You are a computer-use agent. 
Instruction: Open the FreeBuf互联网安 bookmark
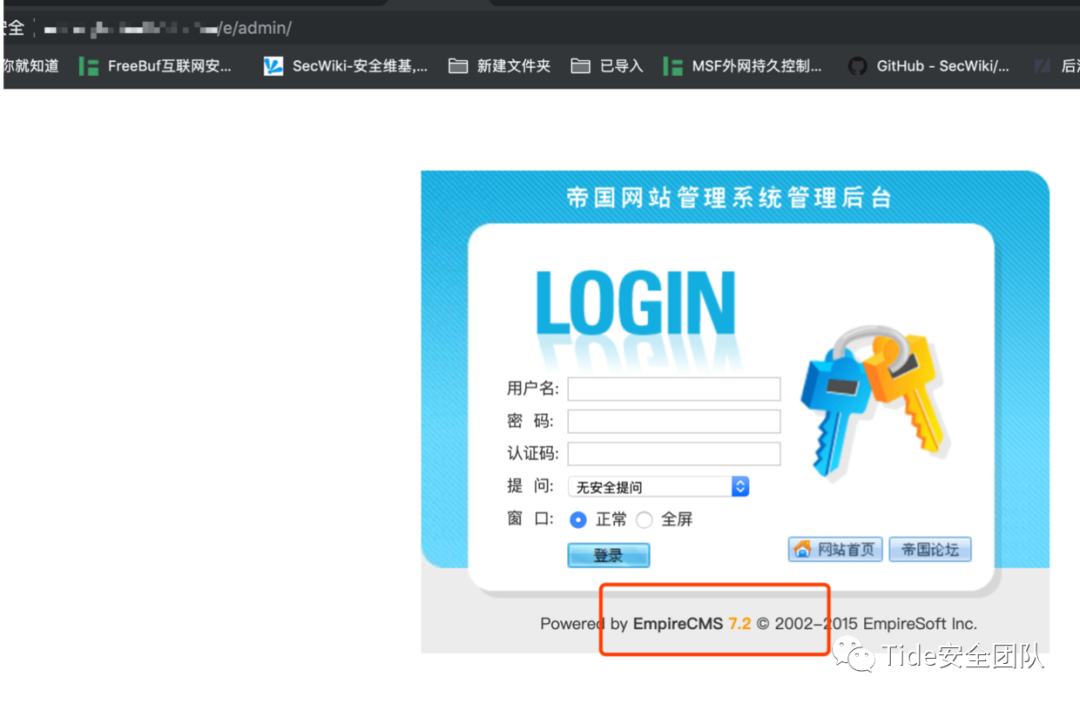156,66
